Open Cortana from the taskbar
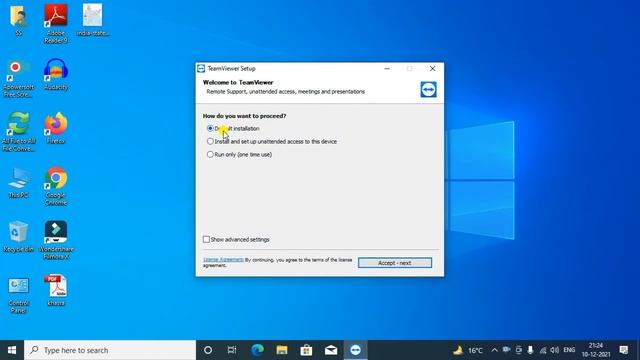Viewport: 640px width, 360px height. point(208,350)
